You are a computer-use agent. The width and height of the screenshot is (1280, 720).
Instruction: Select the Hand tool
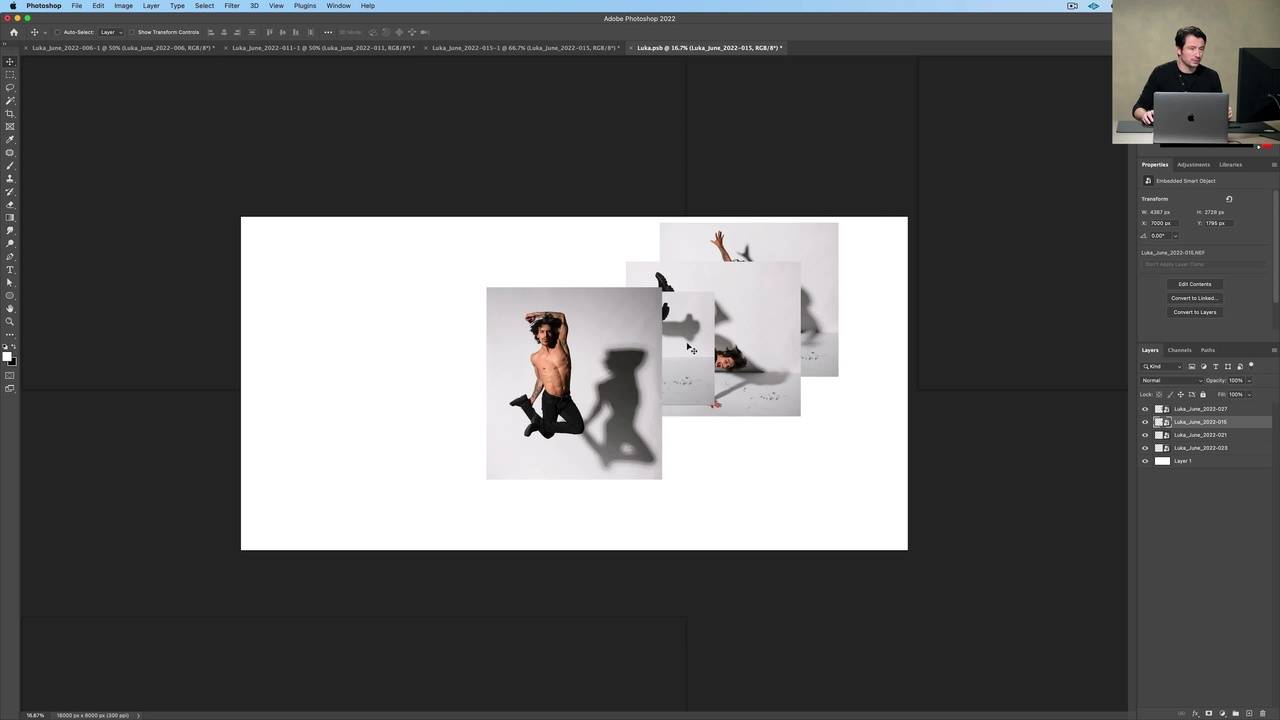point(10,308)
